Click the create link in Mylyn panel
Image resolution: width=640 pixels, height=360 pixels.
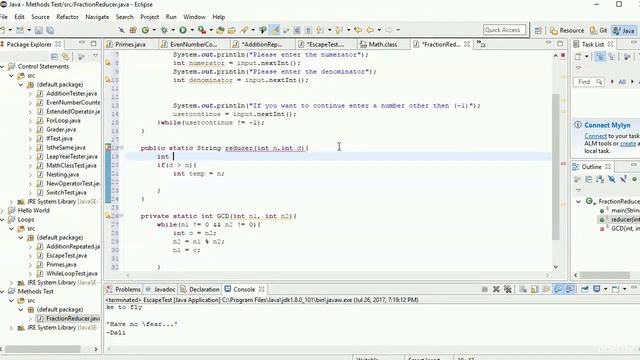pos(628,144)
